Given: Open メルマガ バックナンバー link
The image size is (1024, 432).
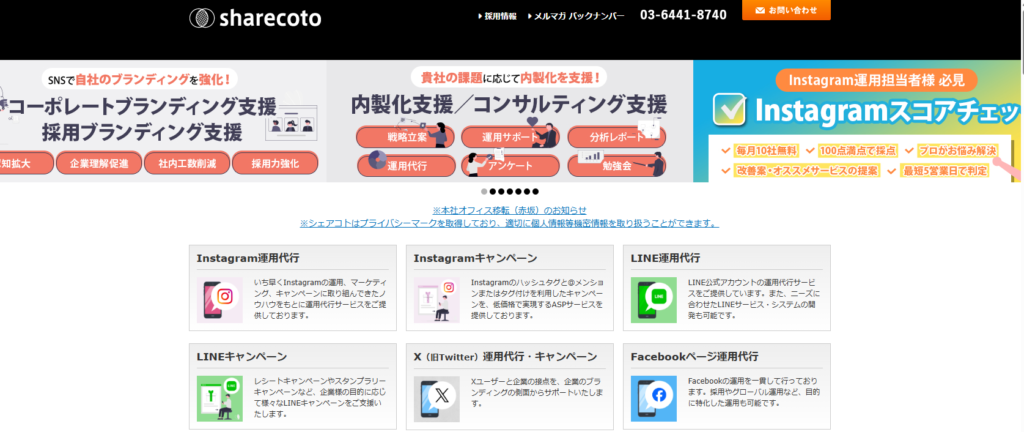Looking at the screenshot, I should [x=577, y=16].
